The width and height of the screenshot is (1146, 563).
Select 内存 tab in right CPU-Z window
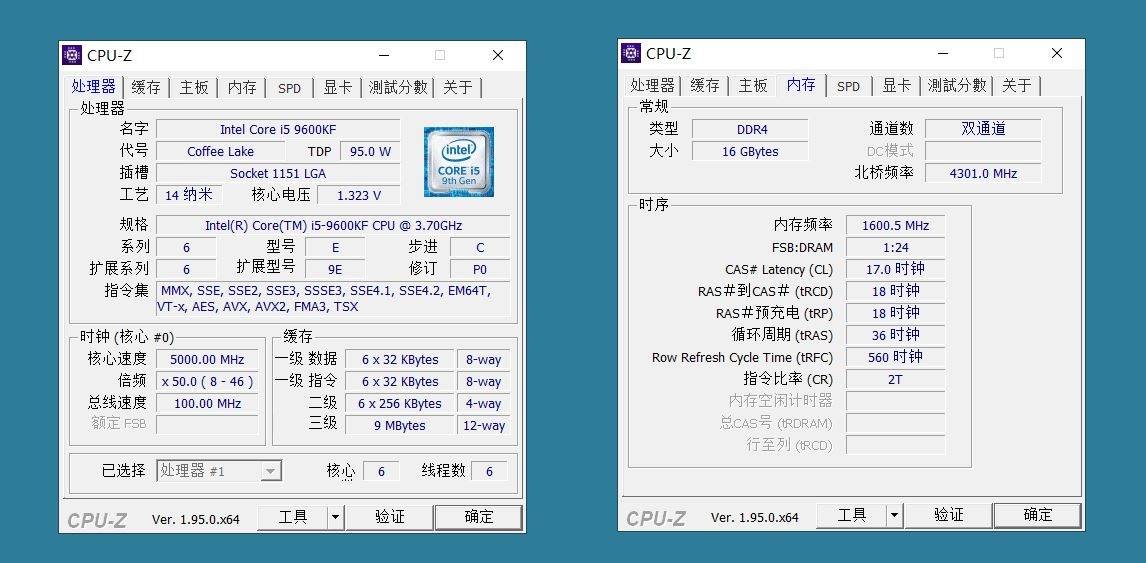tap(801, 85)
